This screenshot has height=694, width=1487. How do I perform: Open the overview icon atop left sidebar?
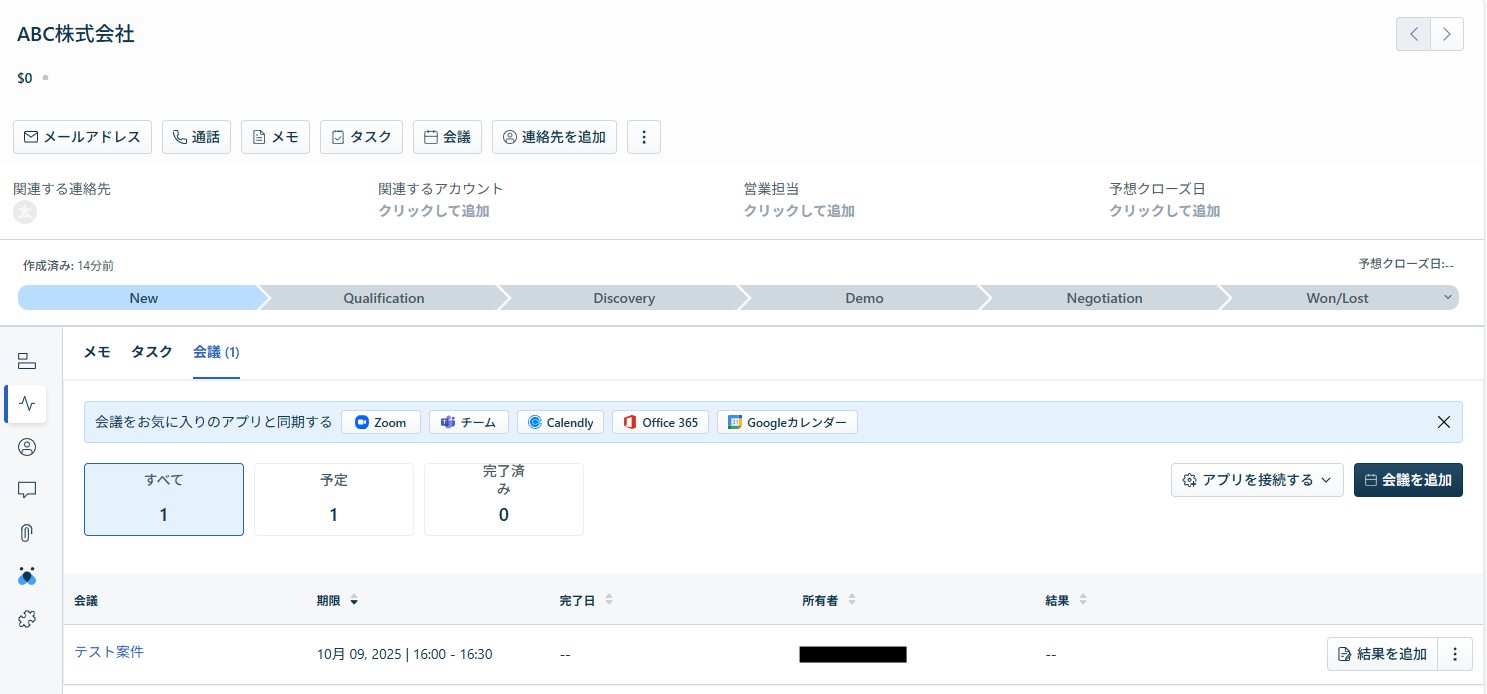pyautogui.click(x=27, y=361)
